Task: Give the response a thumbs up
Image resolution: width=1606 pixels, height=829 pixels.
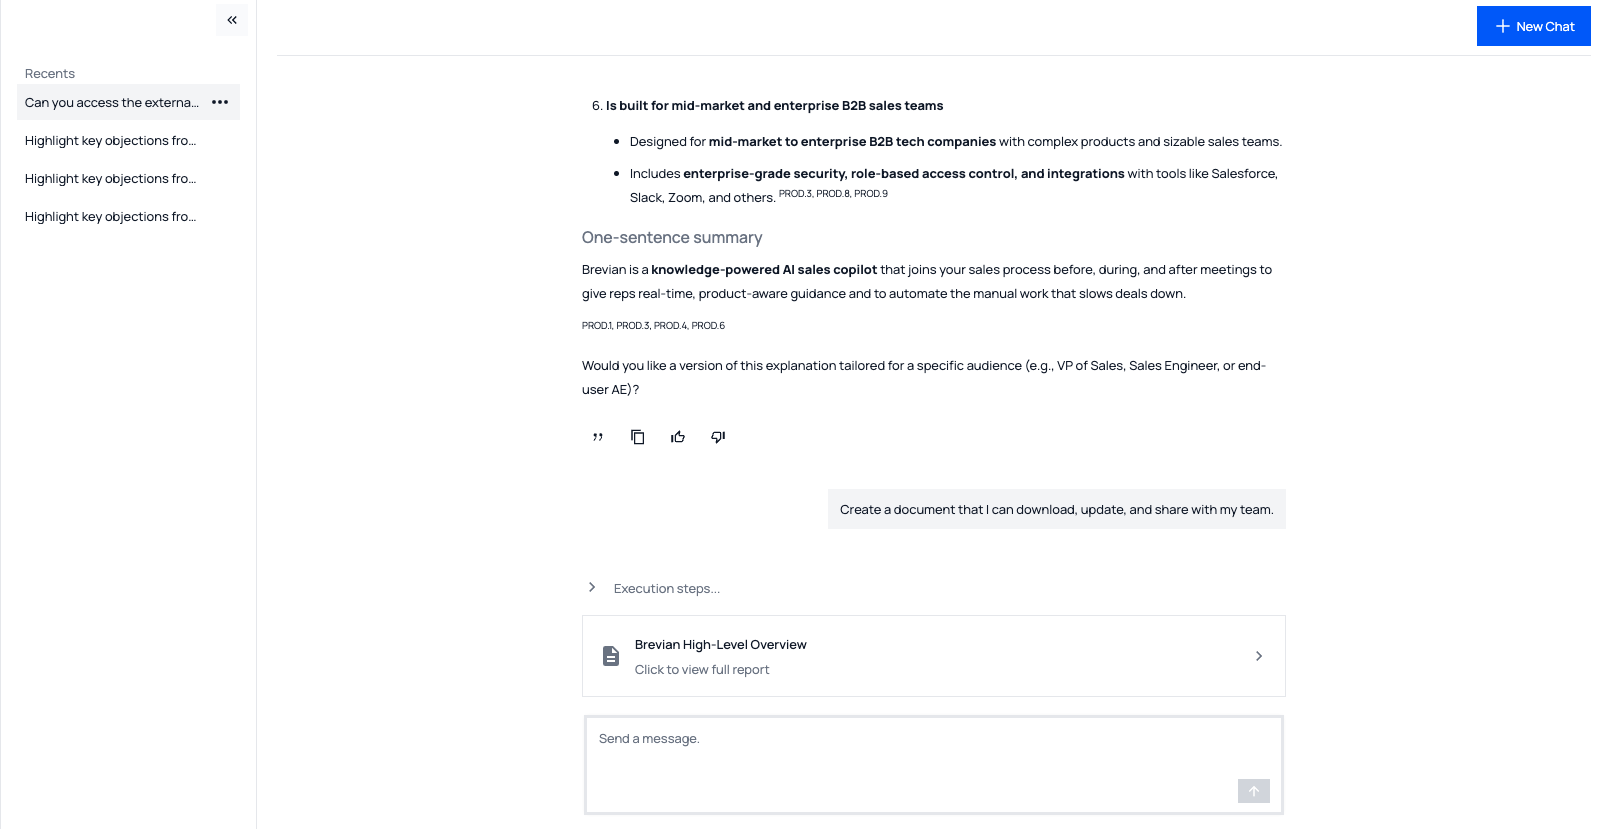Action: 678,437
